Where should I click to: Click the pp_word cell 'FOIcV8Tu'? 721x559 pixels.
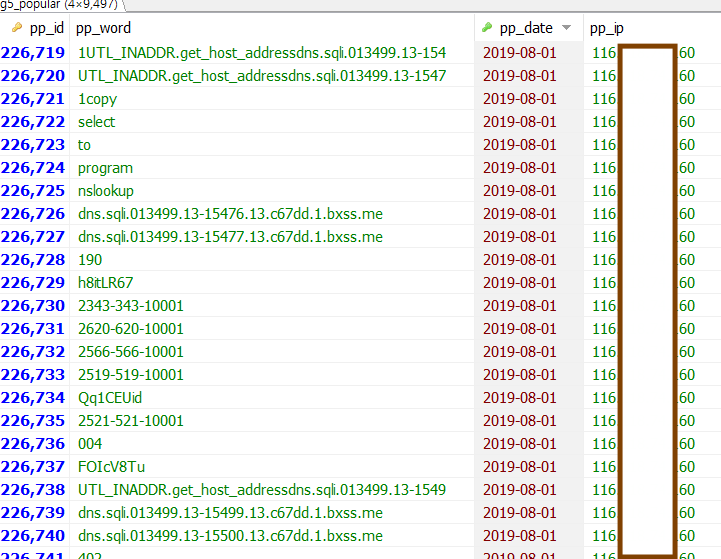coord(272,467)
